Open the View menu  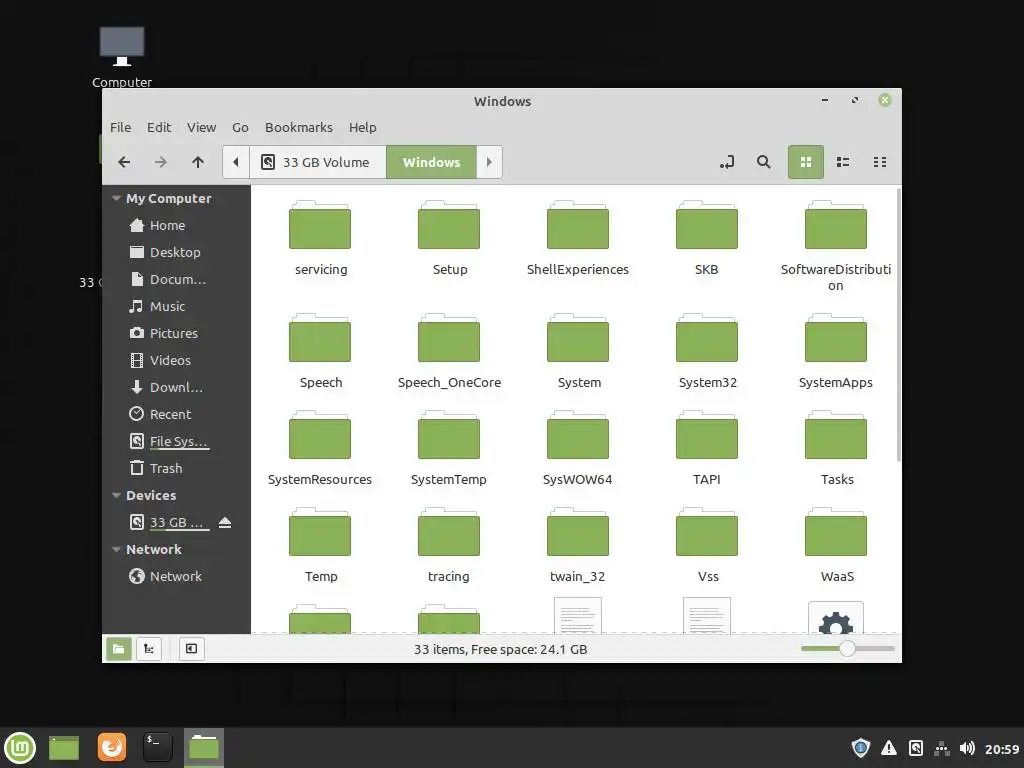pyautogui.click(x=201, y=127)
